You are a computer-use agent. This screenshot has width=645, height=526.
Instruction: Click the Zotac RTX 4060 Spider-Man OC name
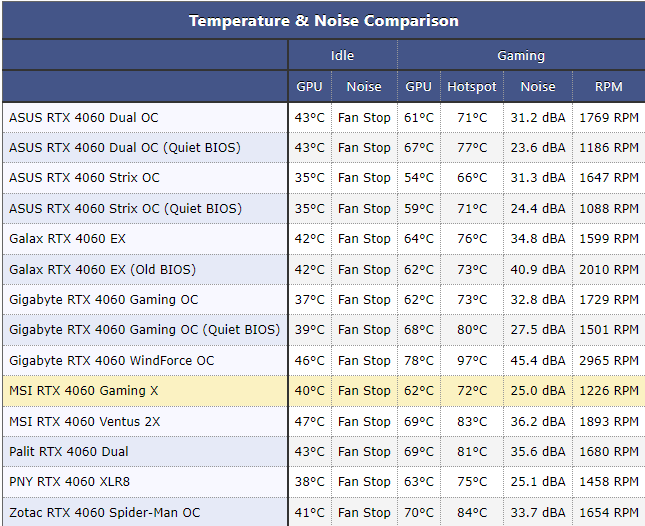[104, 513]
